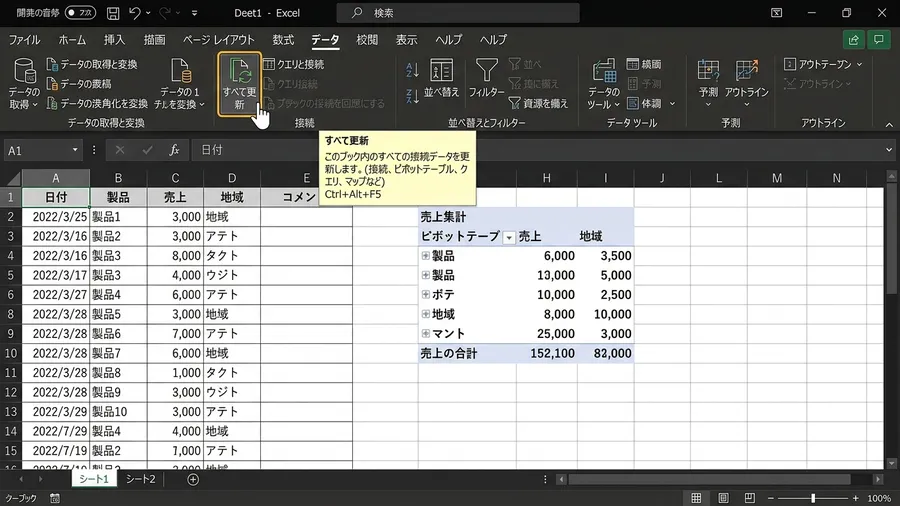Click the zoom out minus button
This screenshot has height=506, width=900.
pyautogui.click(x=771, y=498)
